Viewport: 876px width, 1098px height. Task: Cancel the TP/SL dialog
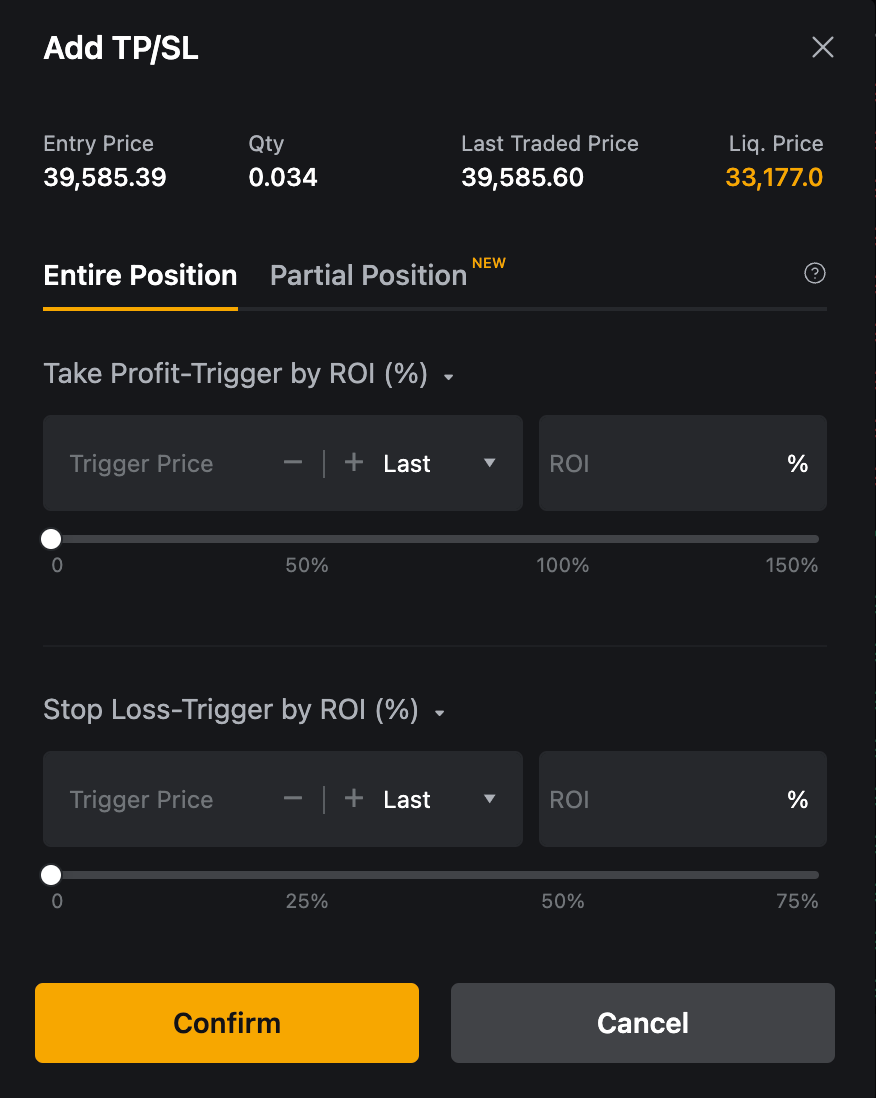point(643,1023)
